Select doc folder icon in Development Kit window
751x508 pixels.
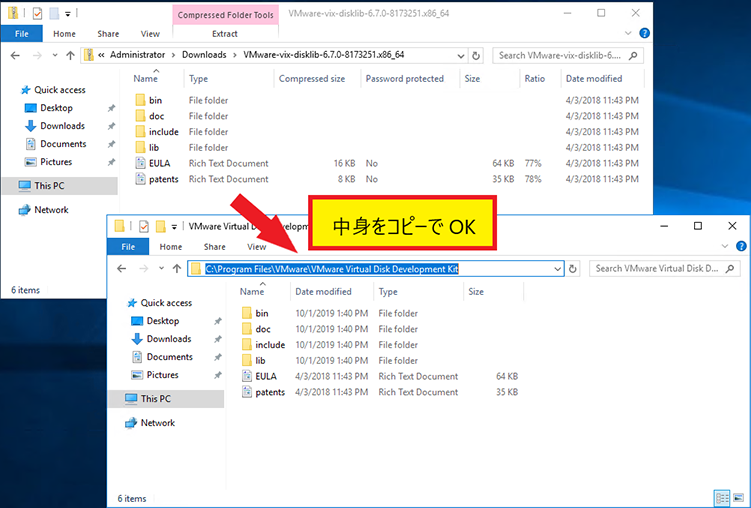(247, 329)
